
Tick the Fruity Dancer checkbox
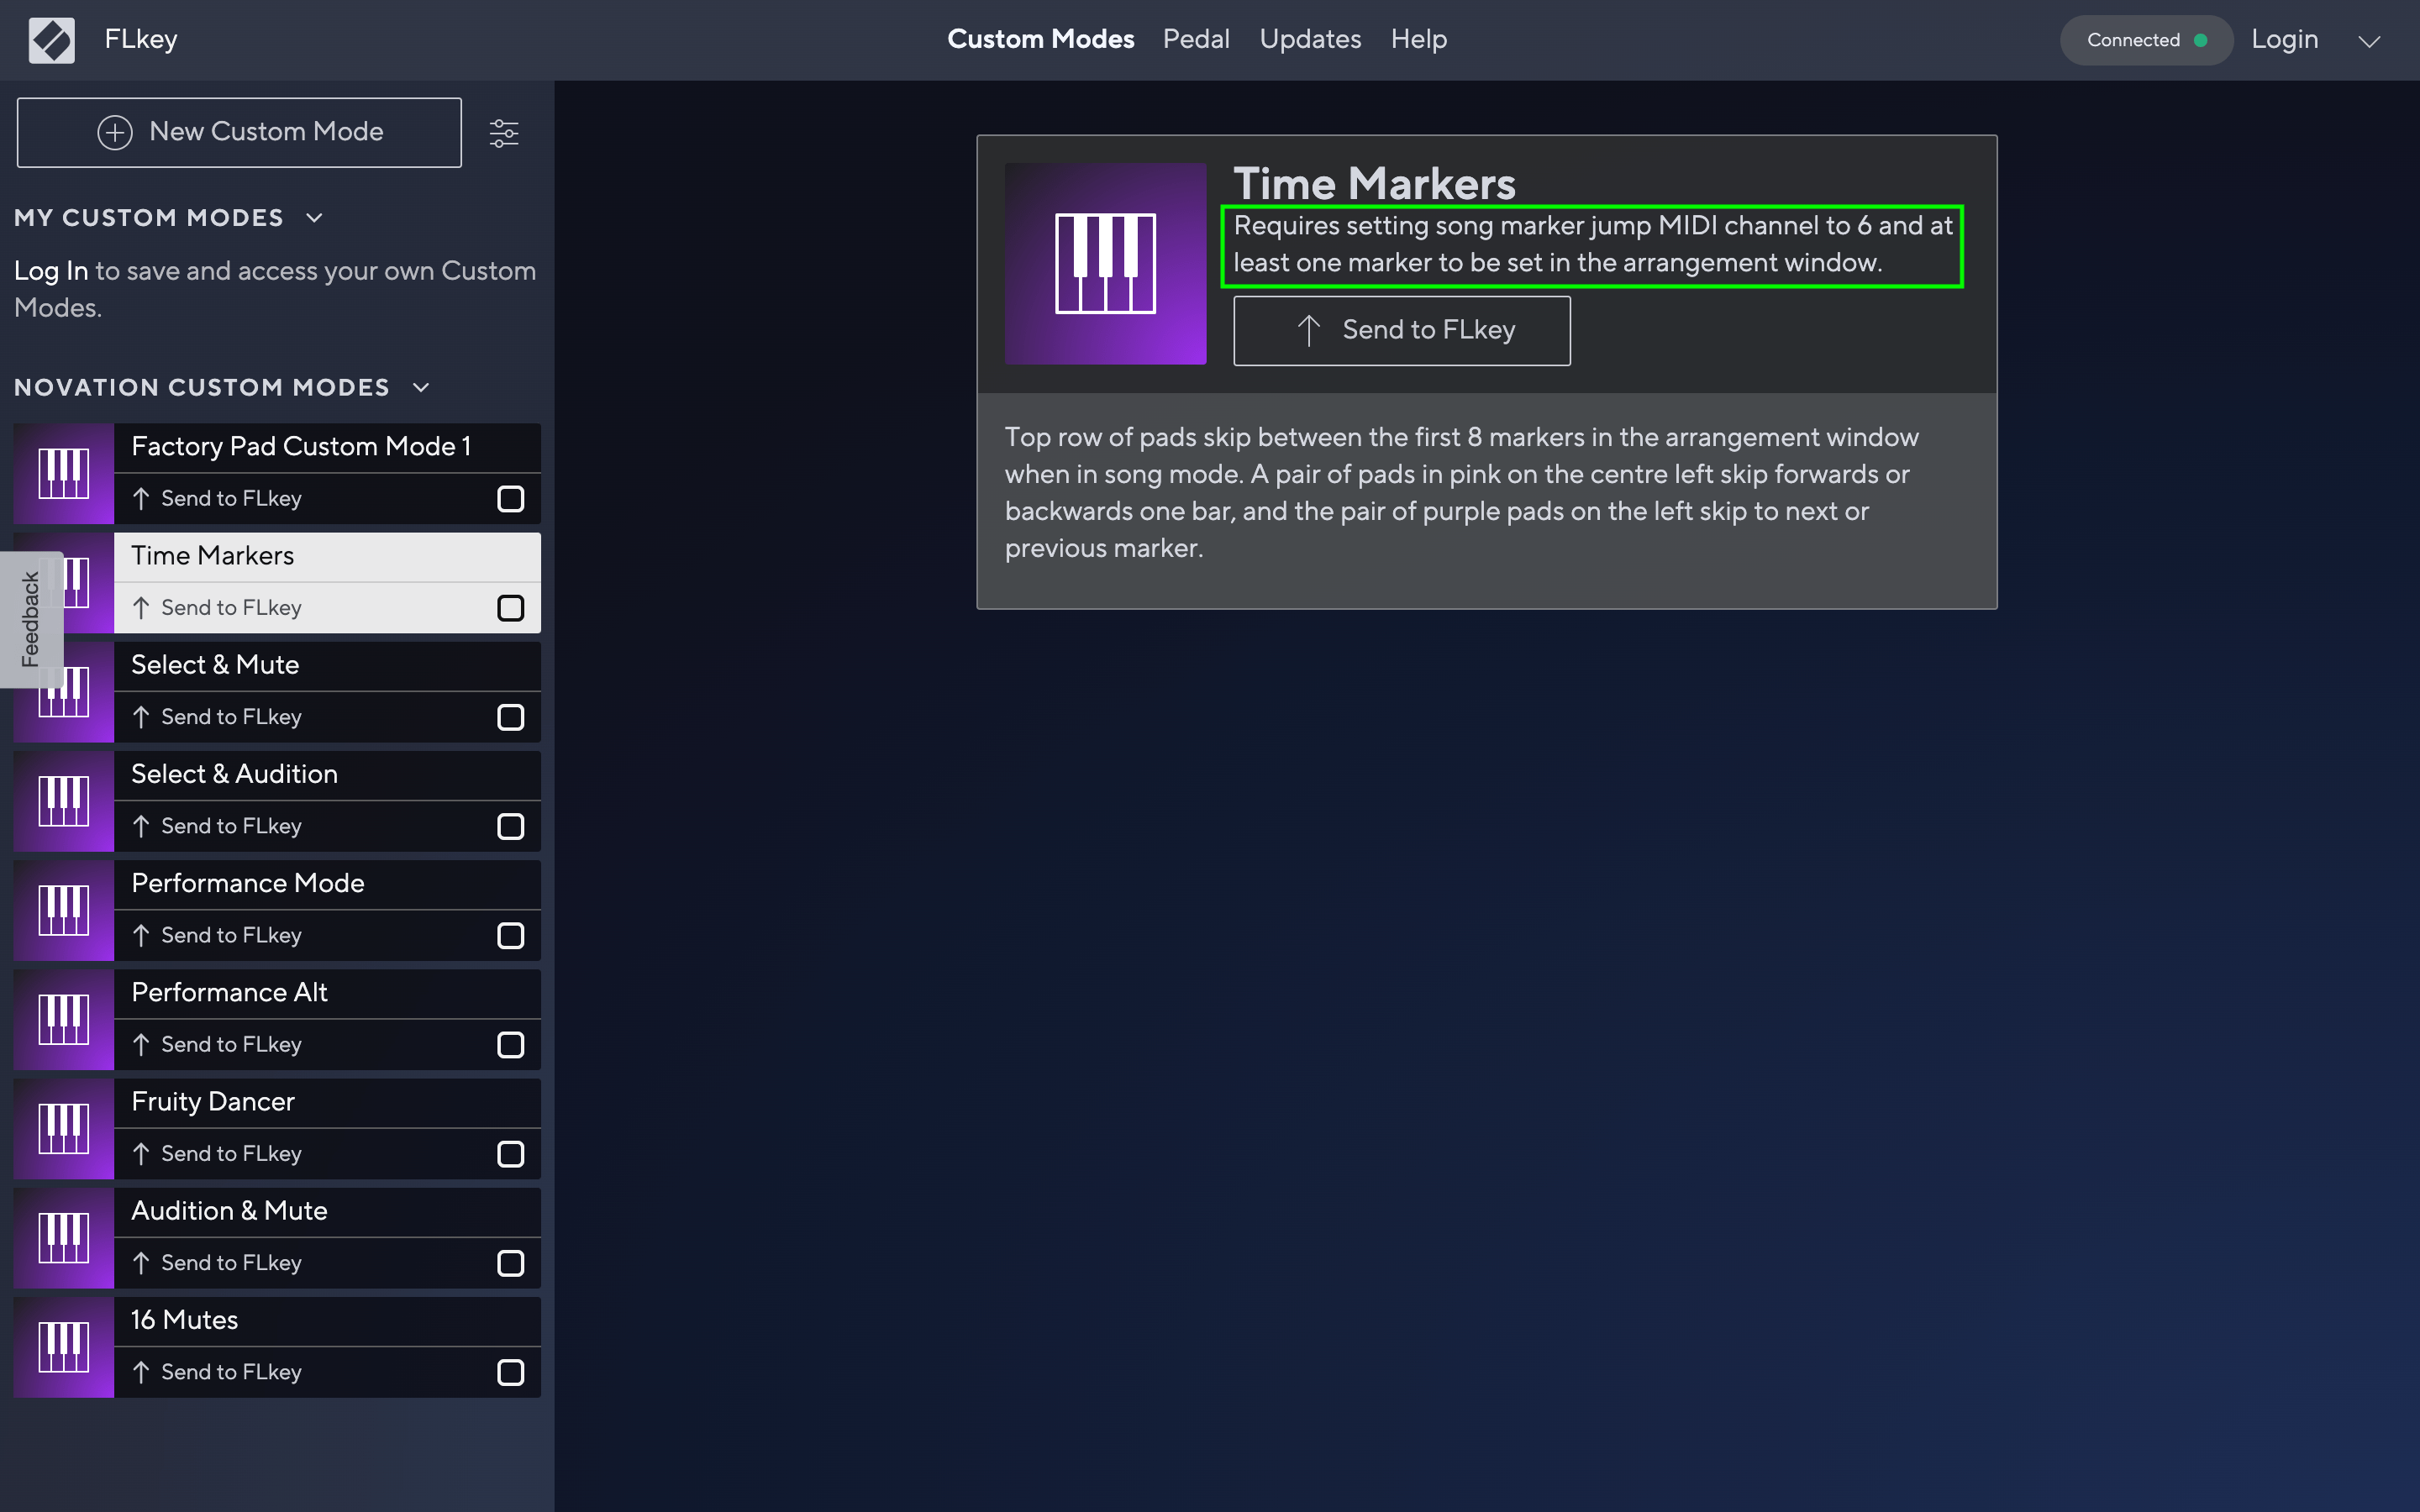[x=511, y=1153]
